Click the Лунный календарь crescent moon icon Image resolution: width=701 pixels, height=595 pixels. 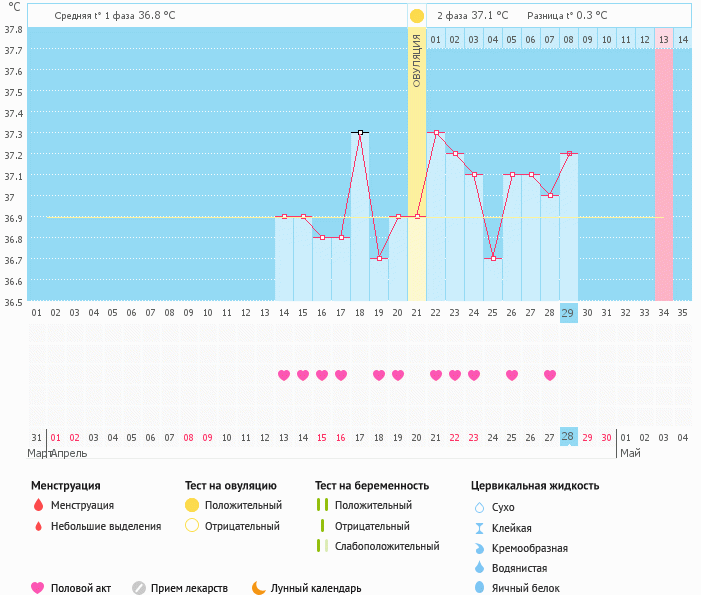tap(259, 588)
